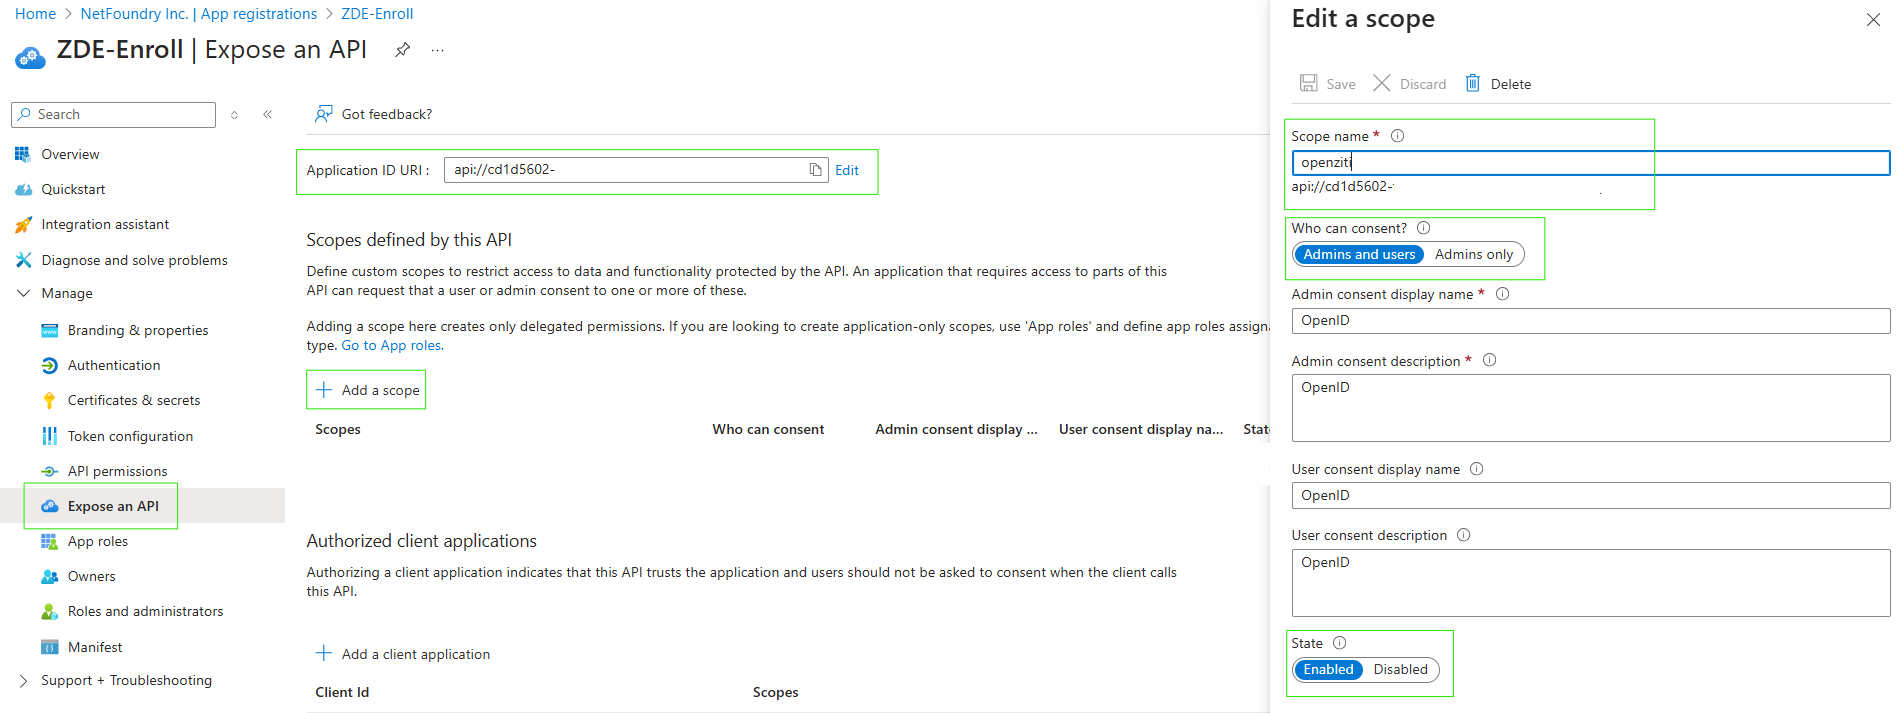The width and height of the screenshot is (1903, 713).
Task: Show info tooltip for Scope name
Action: (1398, 136)
